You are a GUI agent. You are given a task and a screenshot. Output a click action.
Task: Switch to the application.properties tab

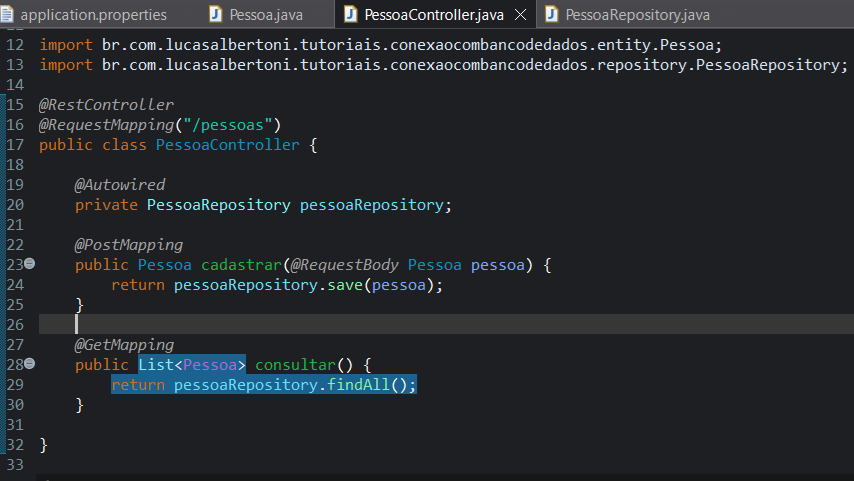(x=93, y=15)
